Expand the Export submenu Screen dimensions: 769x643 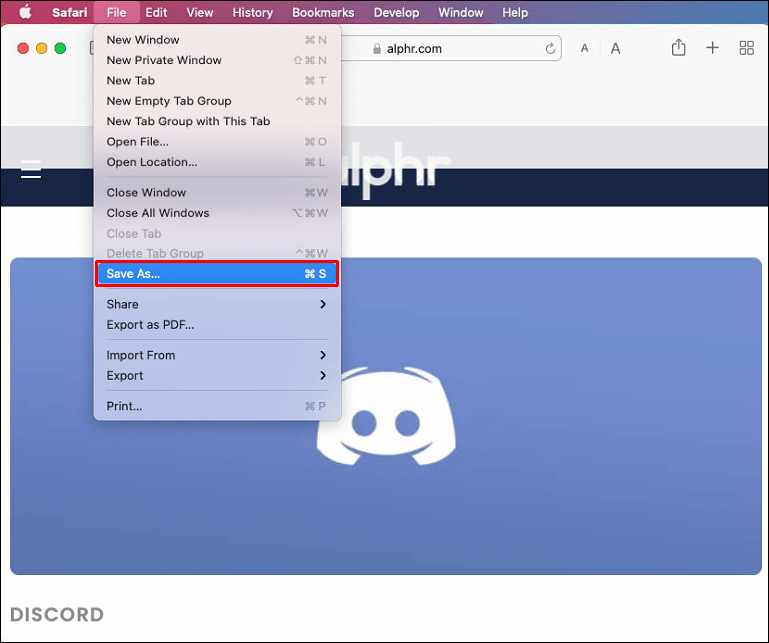tap(217, 376)
